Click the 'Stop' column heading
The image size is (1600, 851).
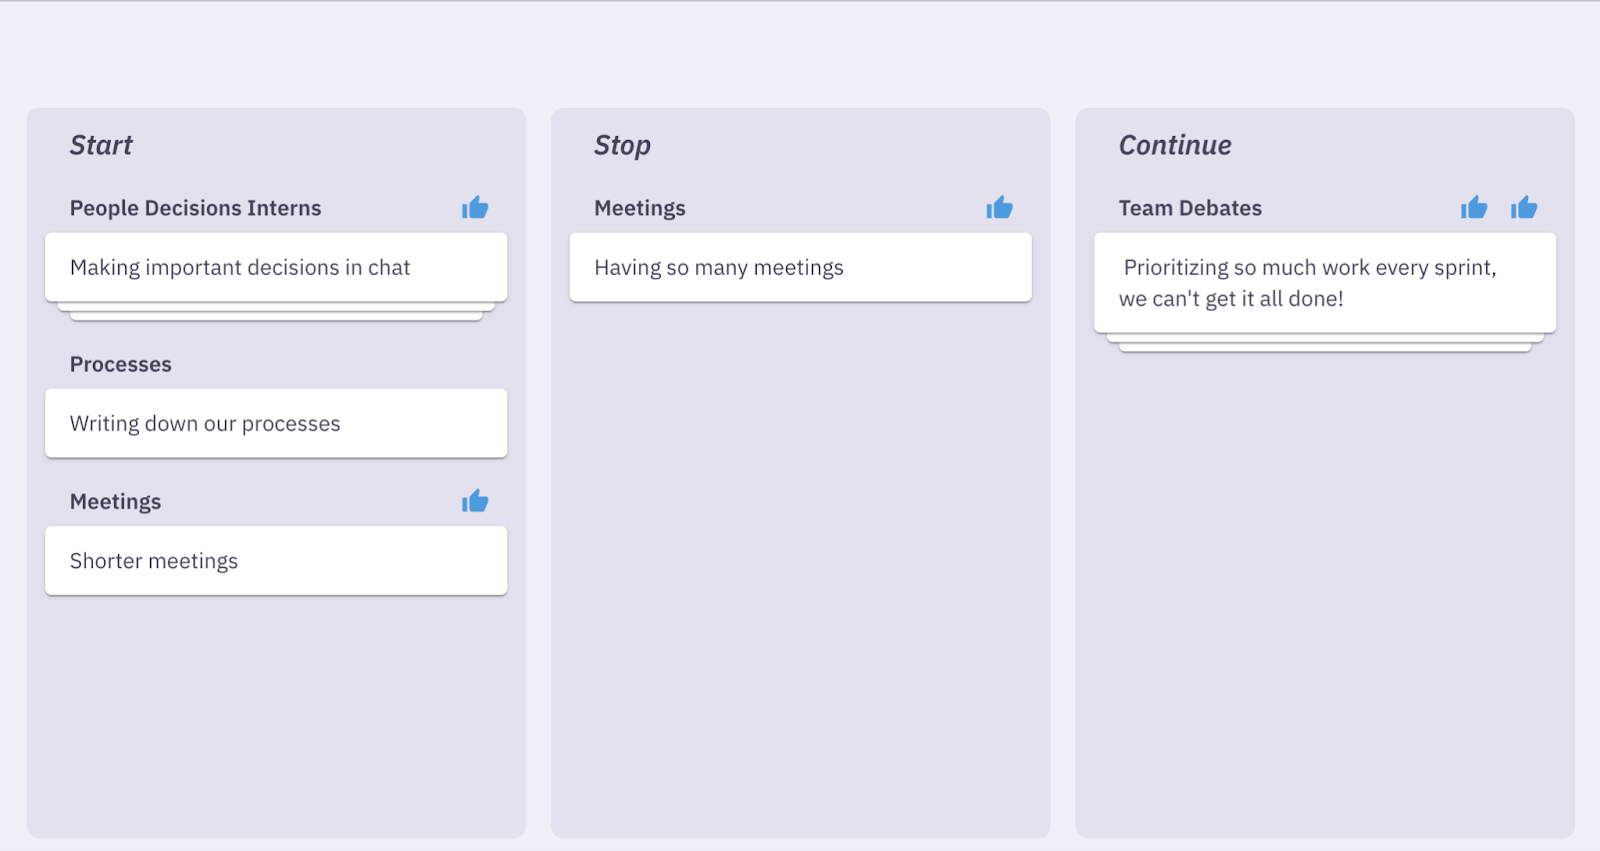pos(622,146)
